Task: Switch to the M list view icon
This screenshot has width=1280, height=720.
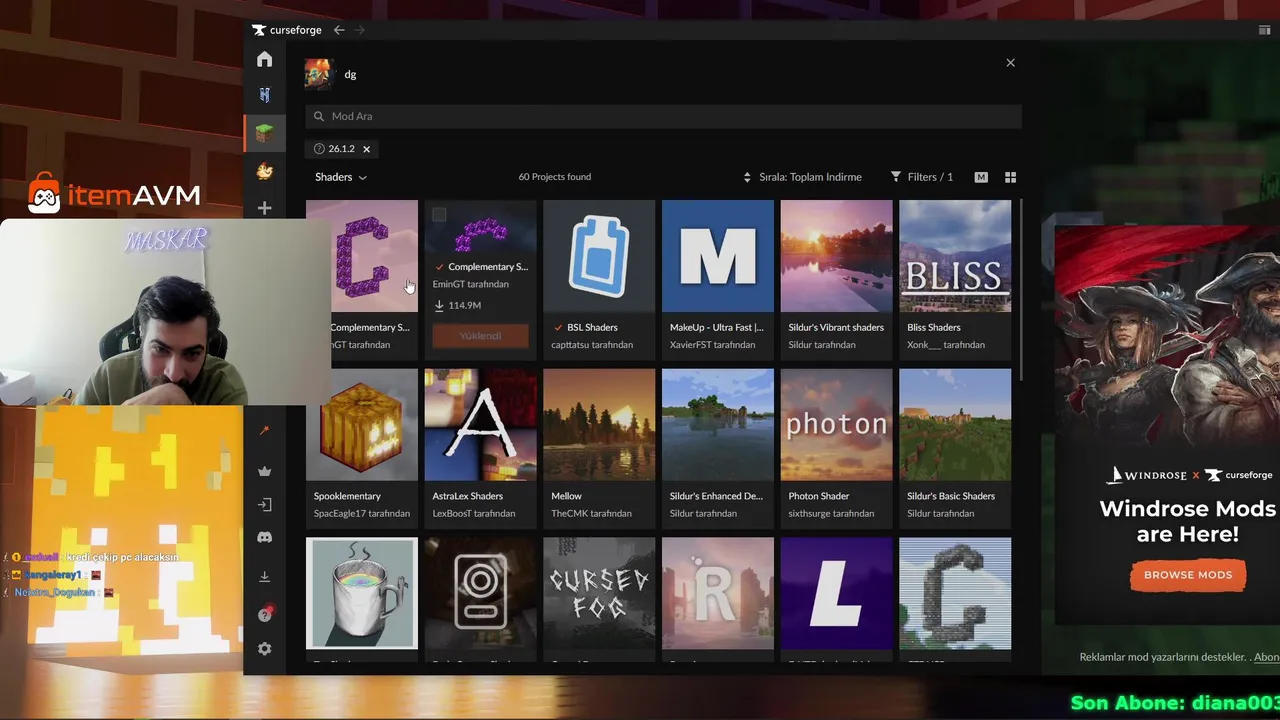Action: click(981, 177)
